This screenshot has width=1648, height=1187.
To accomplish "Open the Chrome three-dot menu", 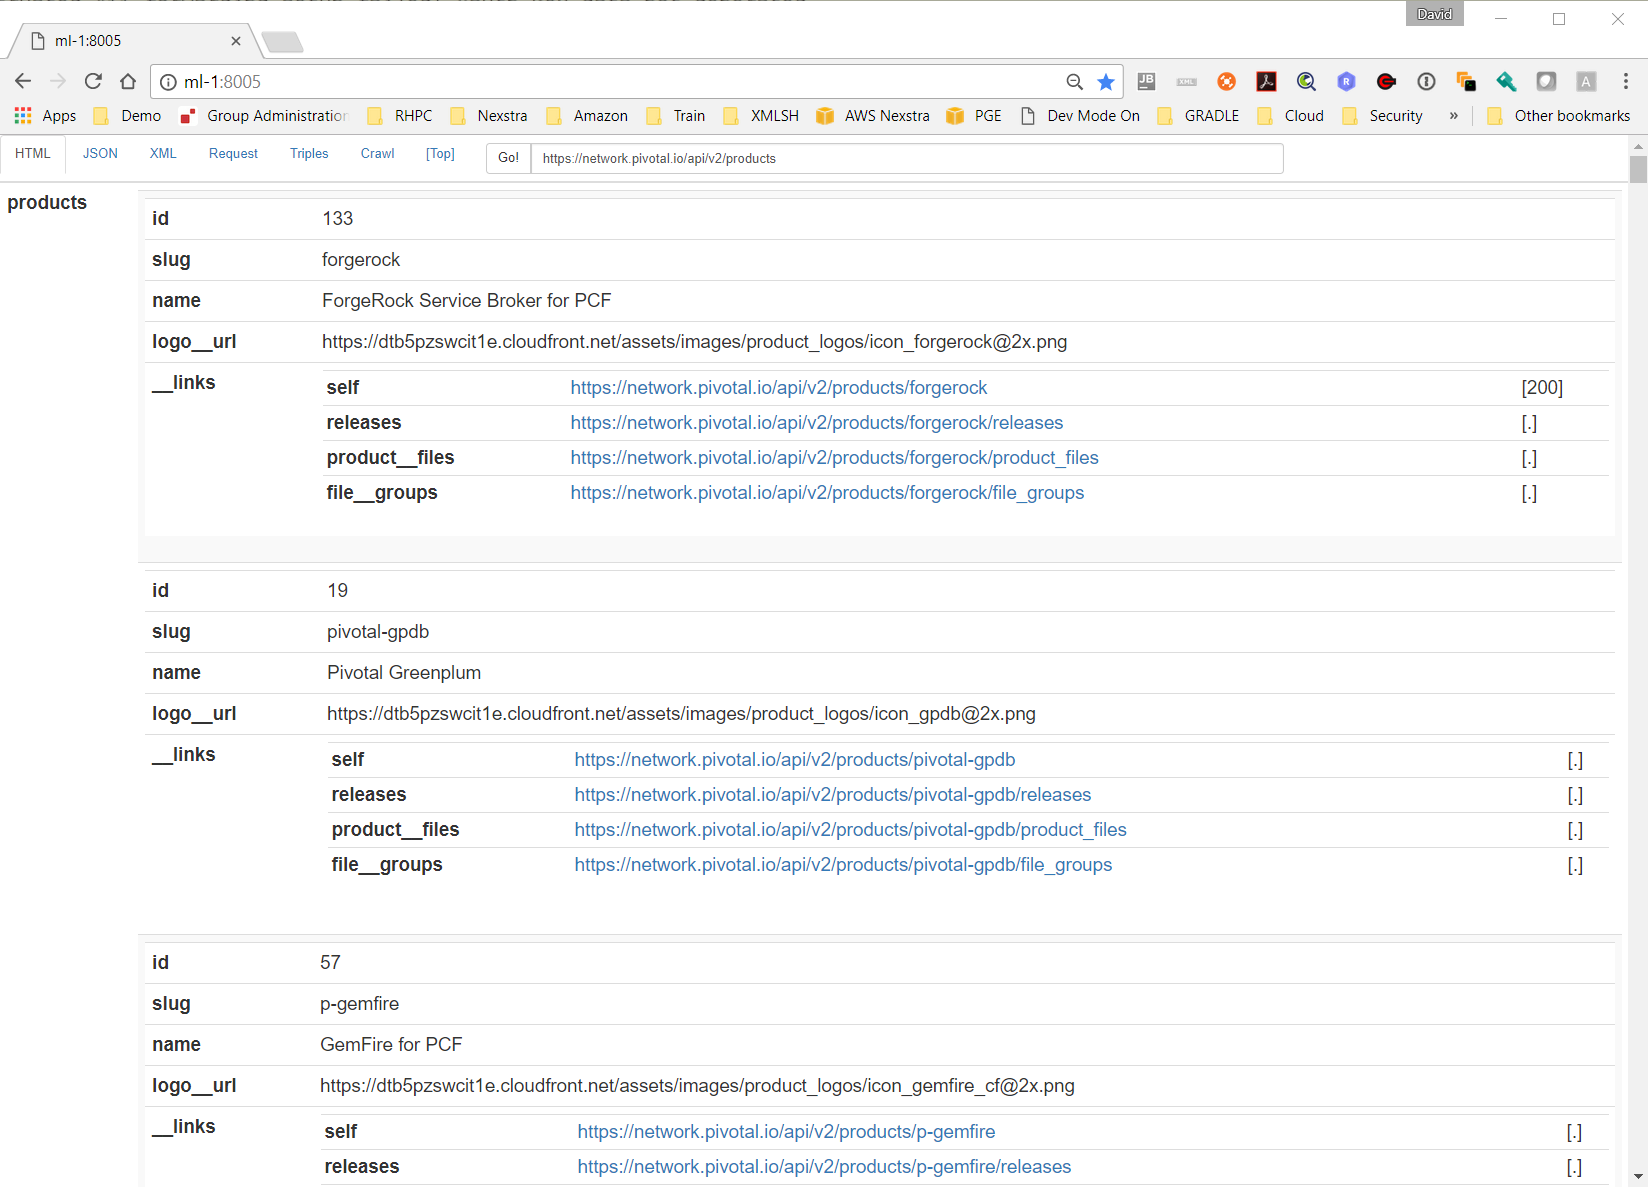I will pos(1626,82).
